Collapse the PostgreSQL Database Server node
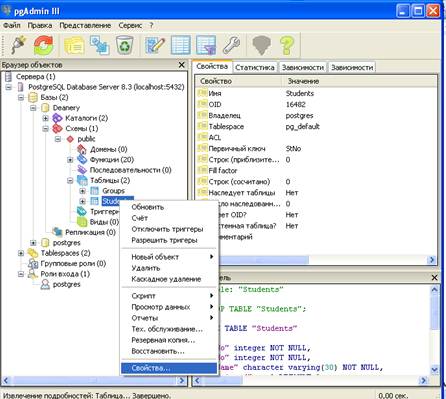Screen dimensions: 446x399 click(8, 87)
